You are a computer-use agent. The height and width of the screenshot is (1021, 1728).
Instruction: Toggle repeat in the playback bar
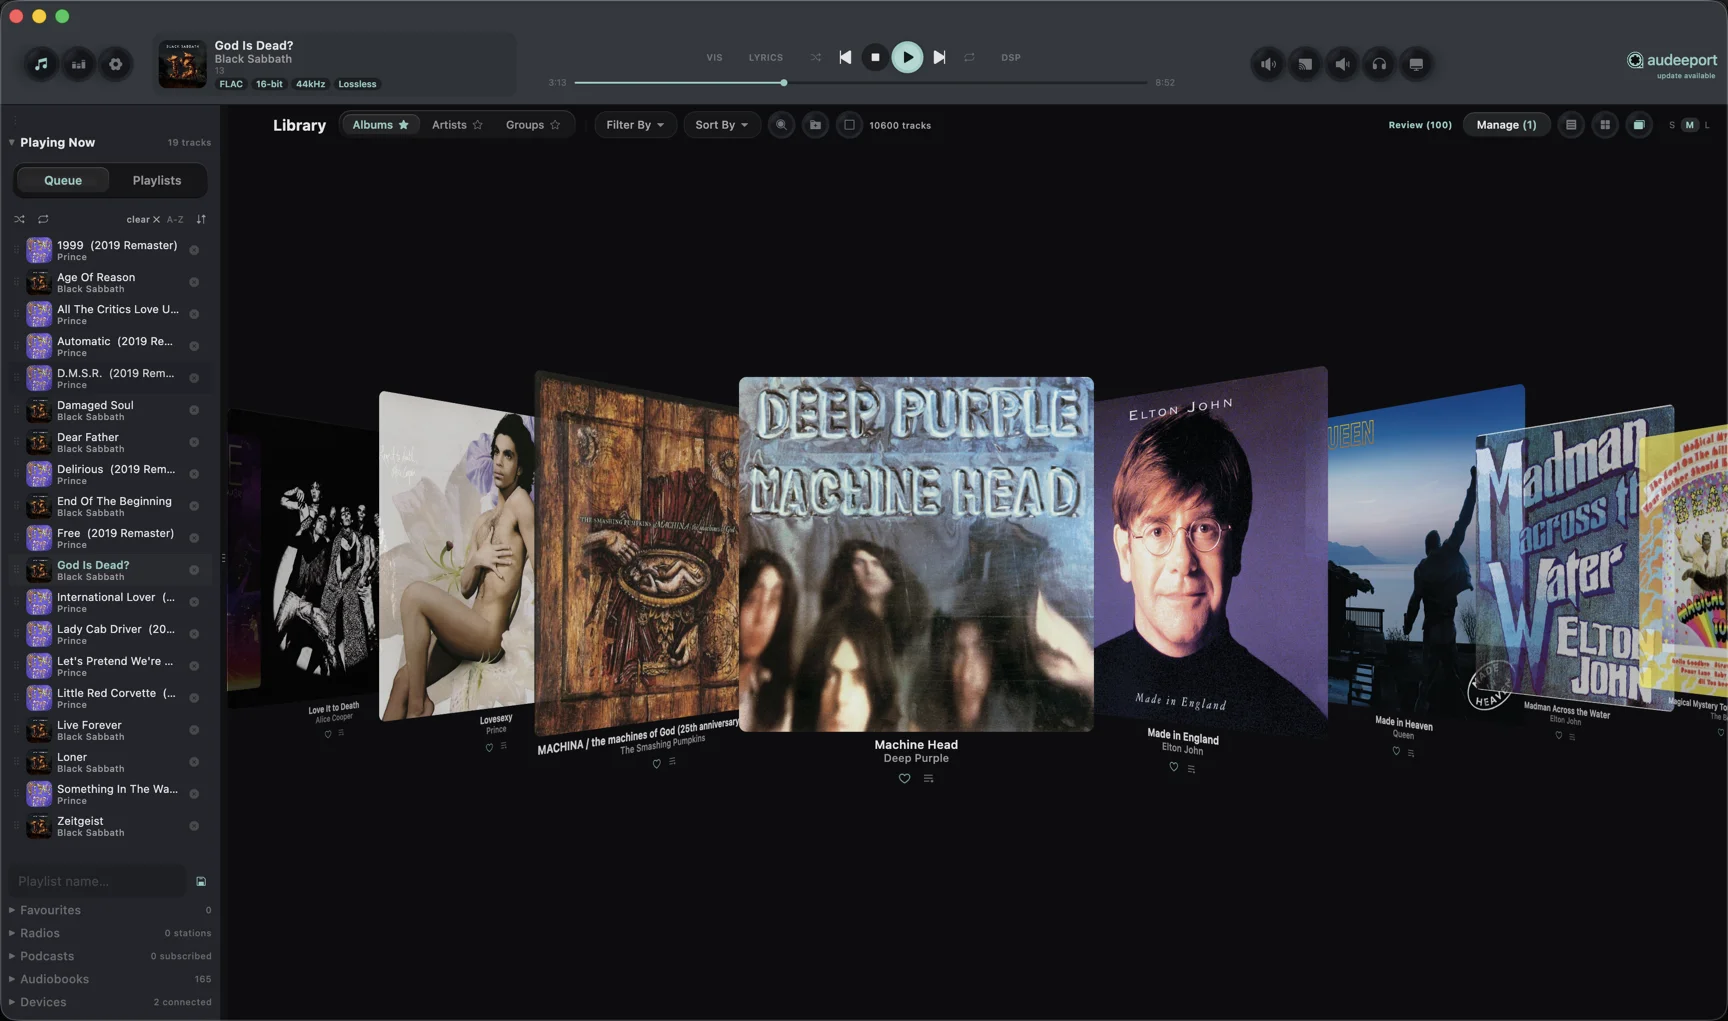(969, 57)
